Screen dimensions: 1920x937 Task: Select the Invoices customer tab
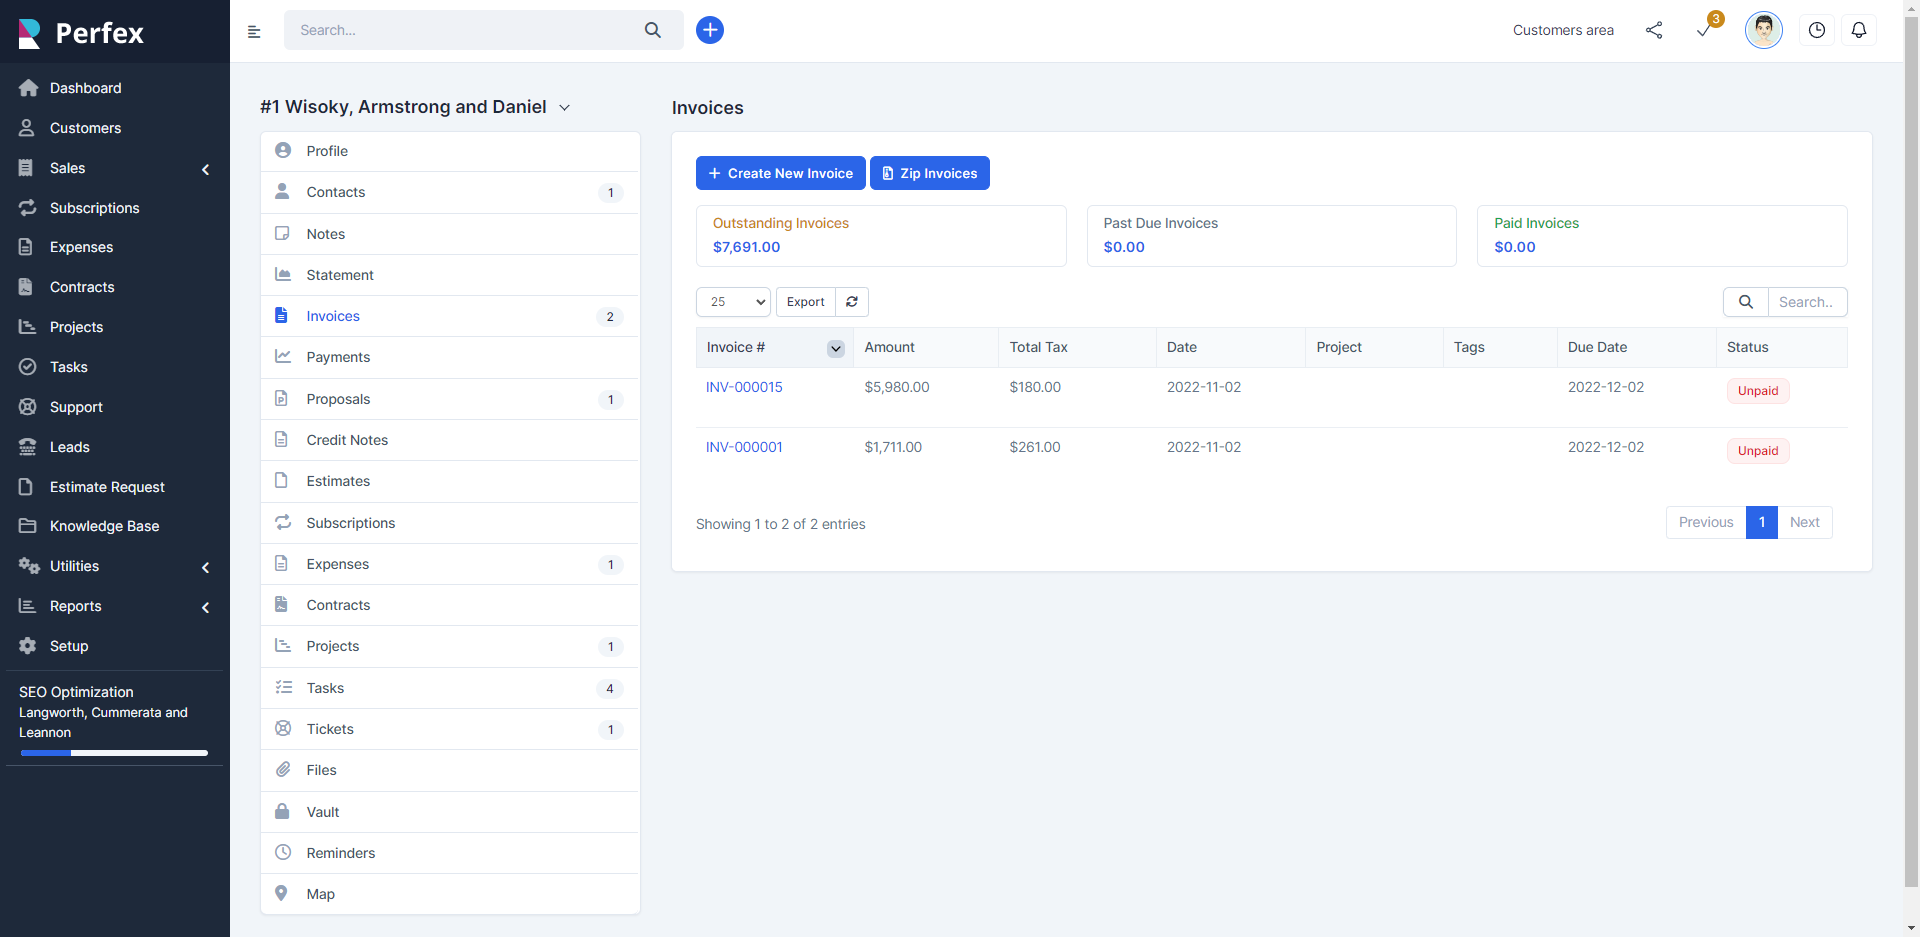(x=450, y=316)
